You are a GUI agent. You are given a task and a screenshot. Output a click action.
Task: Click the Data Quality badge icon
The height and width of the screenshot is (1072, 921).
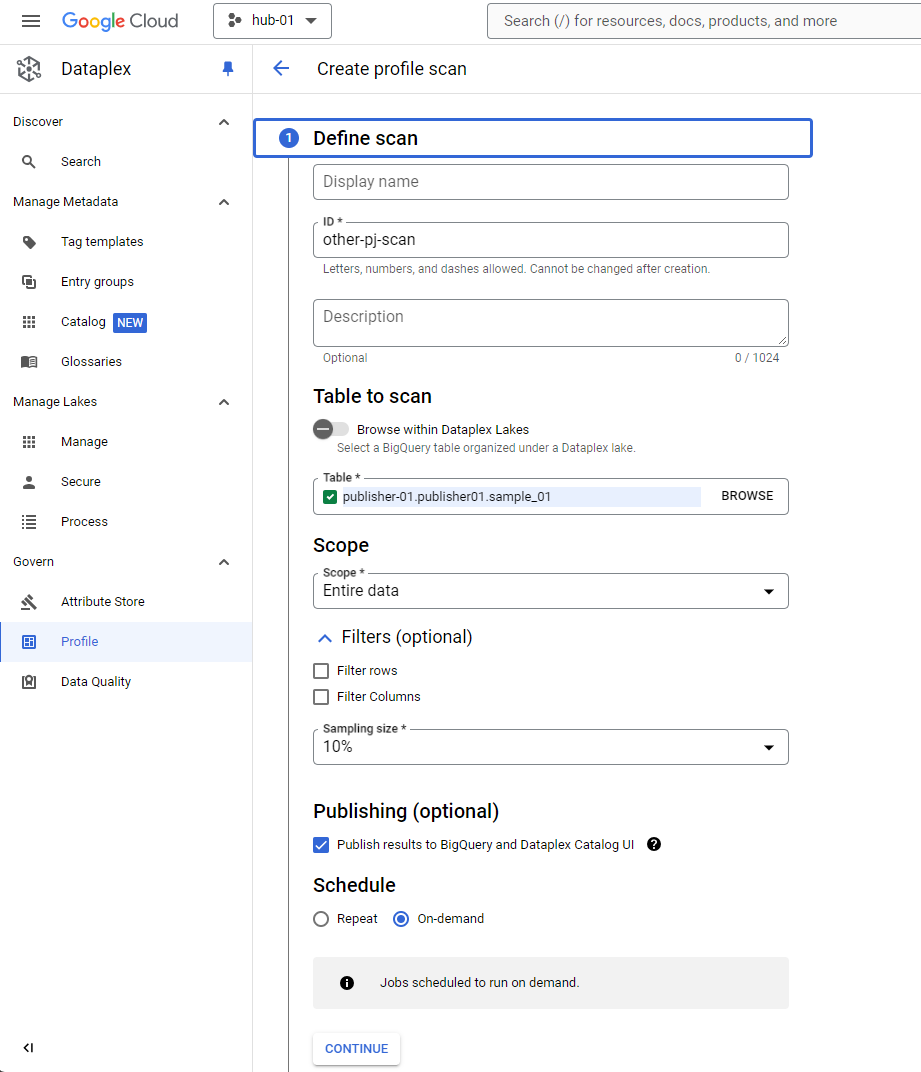click(x=29, y=682)
